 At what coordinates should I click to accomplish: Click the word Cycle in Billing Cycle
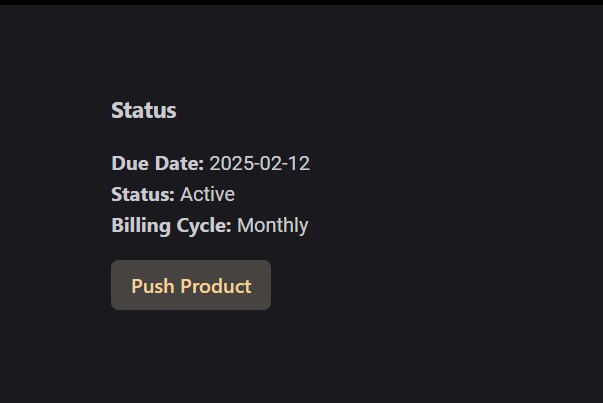click(204, 225)
